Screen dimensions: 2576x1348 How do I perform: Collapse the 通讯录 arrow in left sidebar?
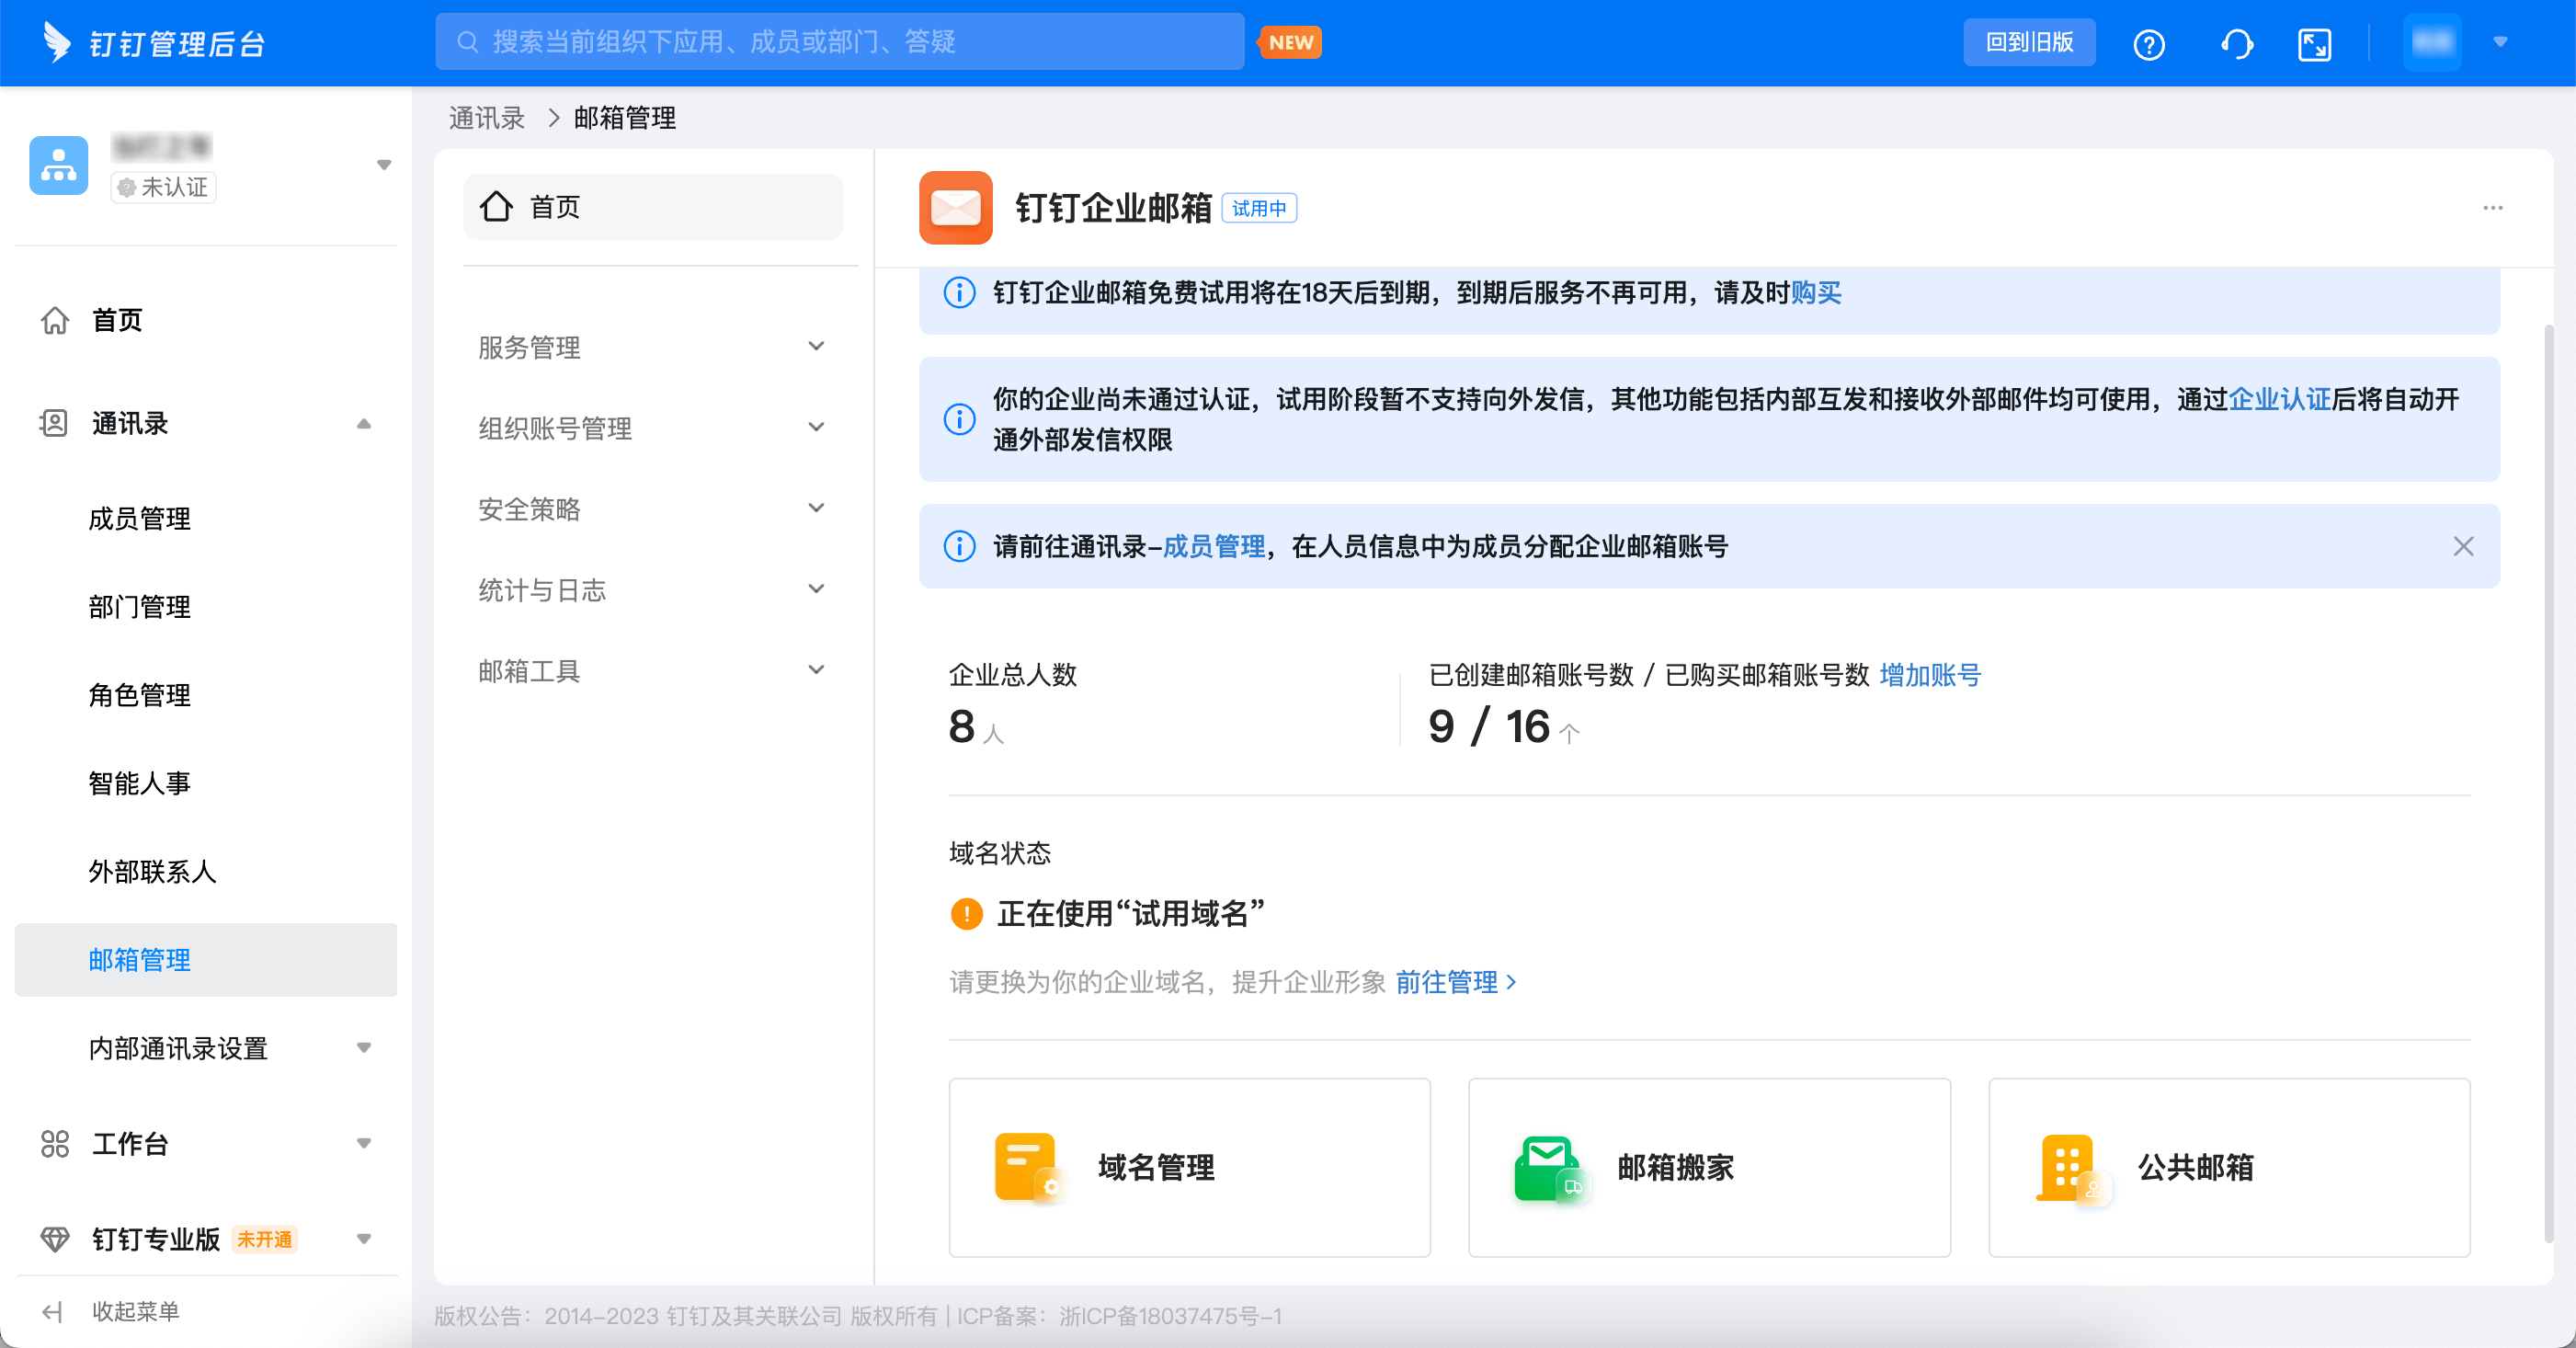tap(364, 424)
